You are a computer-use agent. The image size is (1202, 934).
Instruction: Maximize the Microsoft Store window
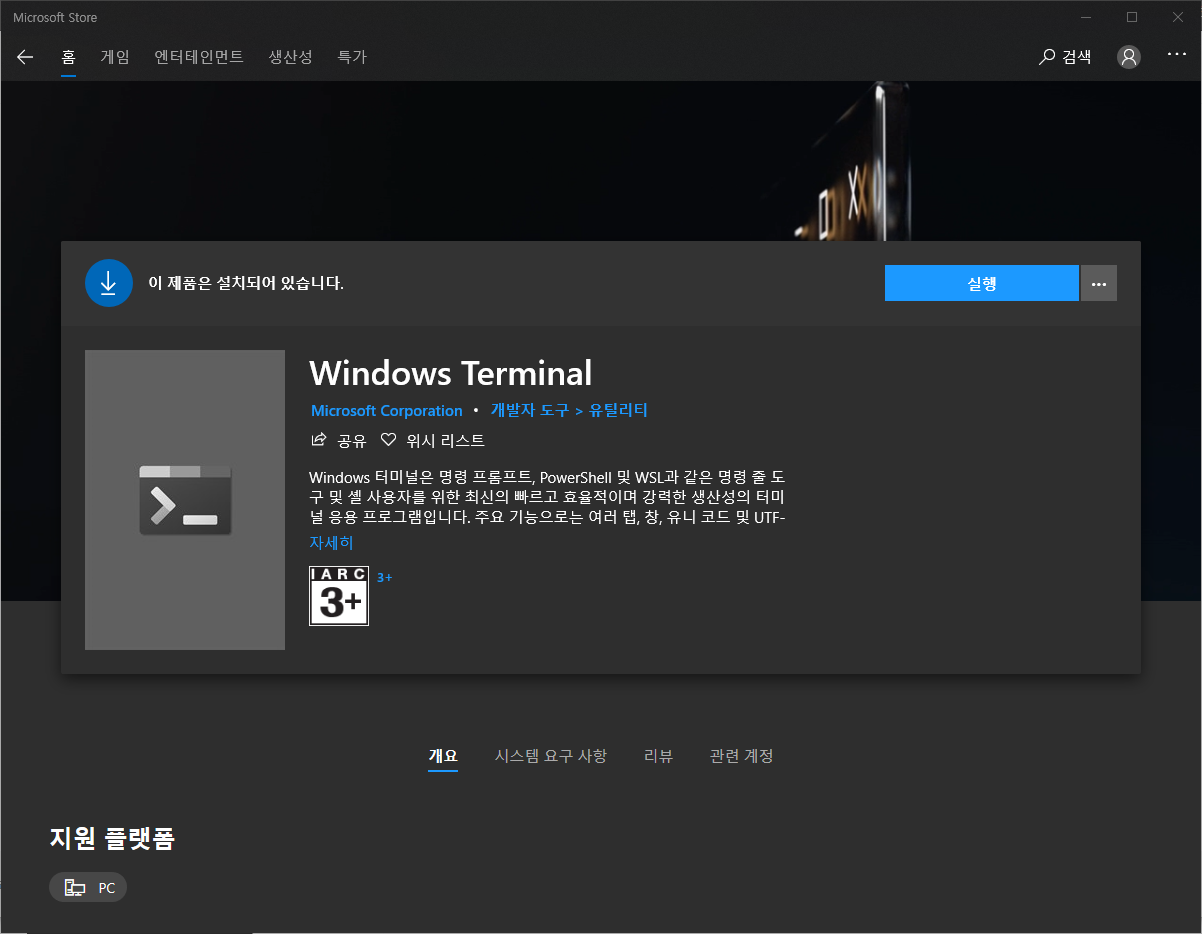tap(1132, 17)
